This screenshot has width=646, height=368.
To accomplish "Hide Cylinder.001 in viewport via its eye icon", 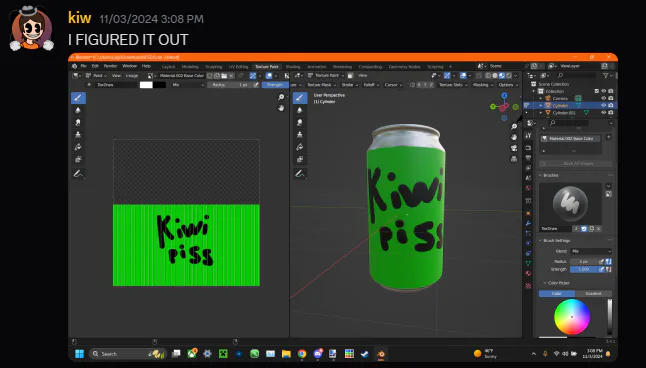I will pos(603,113).
